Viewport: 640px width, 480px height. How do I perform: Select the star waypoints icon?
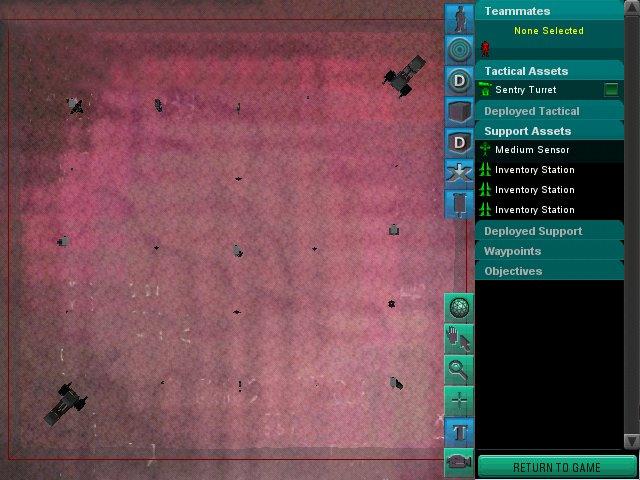[458, 173]
